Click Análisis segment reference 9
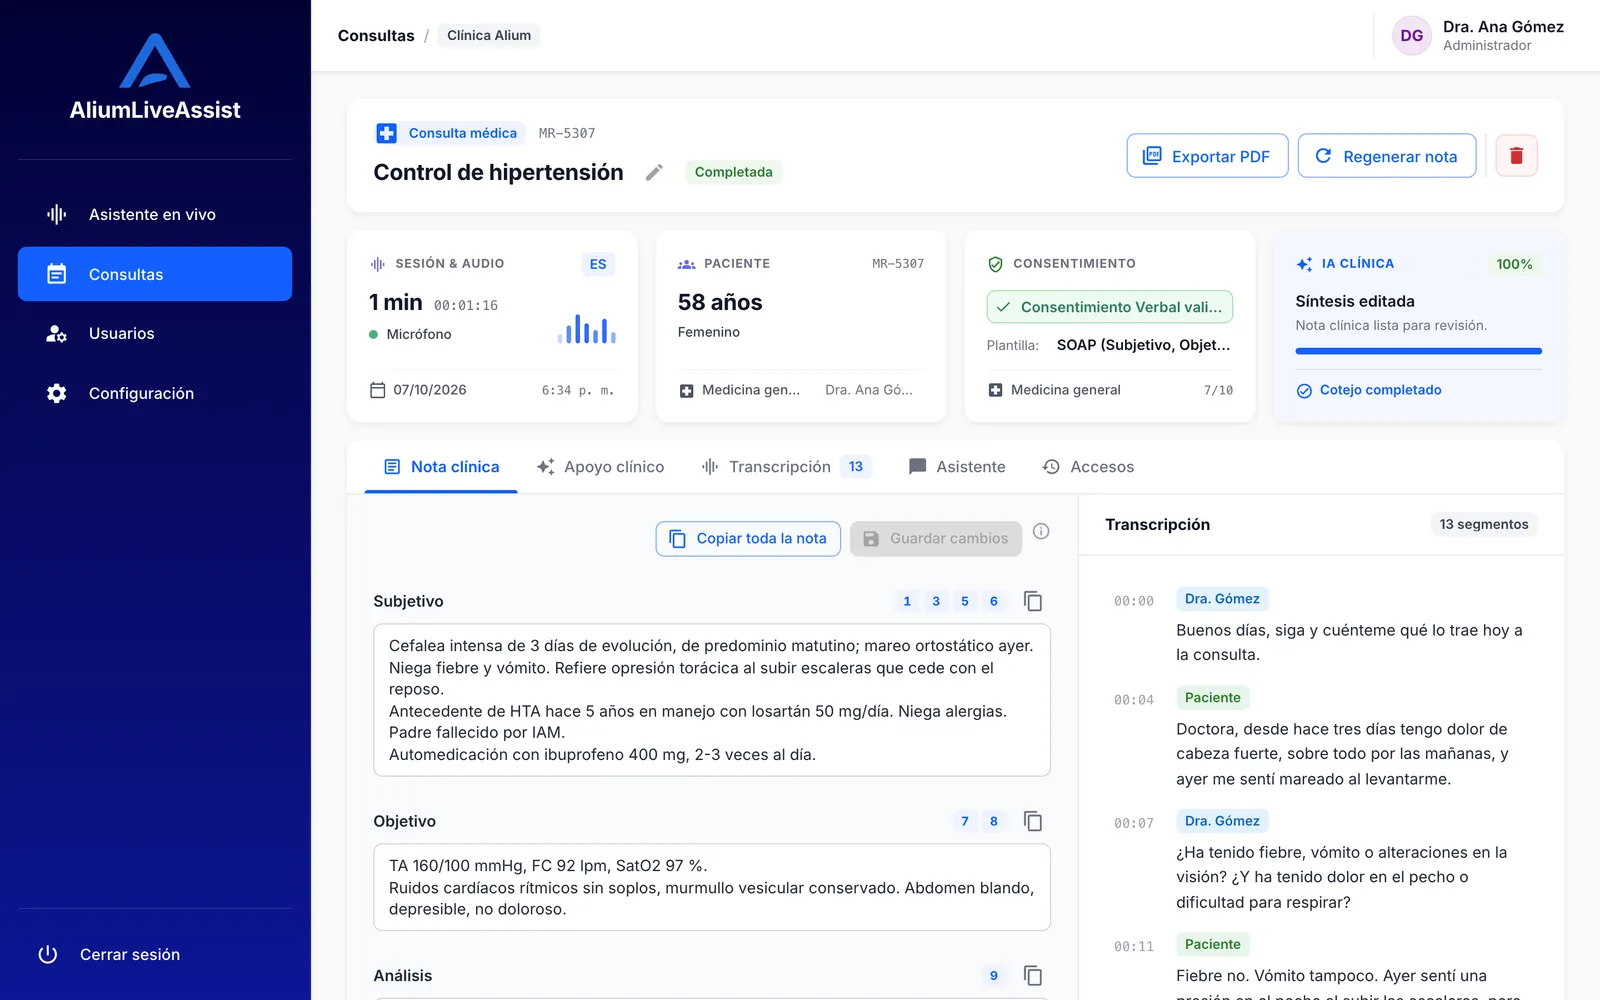1600x1000 pixels. click(x=994, y=976)
